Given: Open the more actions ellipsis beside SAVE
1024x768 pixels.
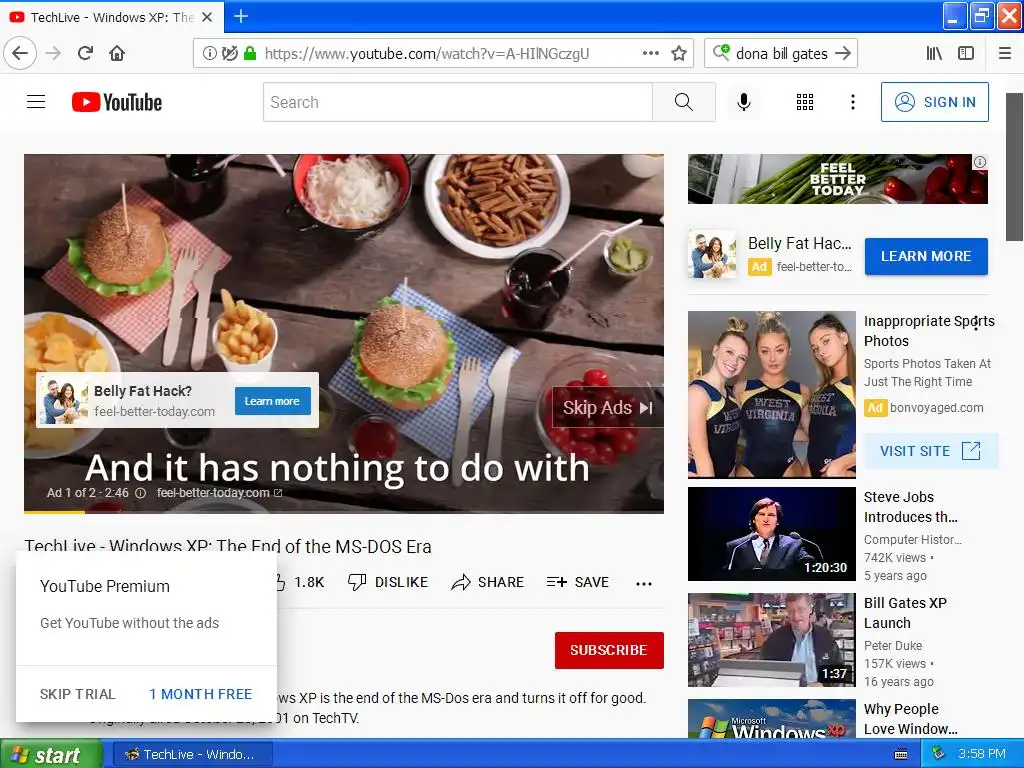Looking at the screenshot, I should tap(644, 583).
